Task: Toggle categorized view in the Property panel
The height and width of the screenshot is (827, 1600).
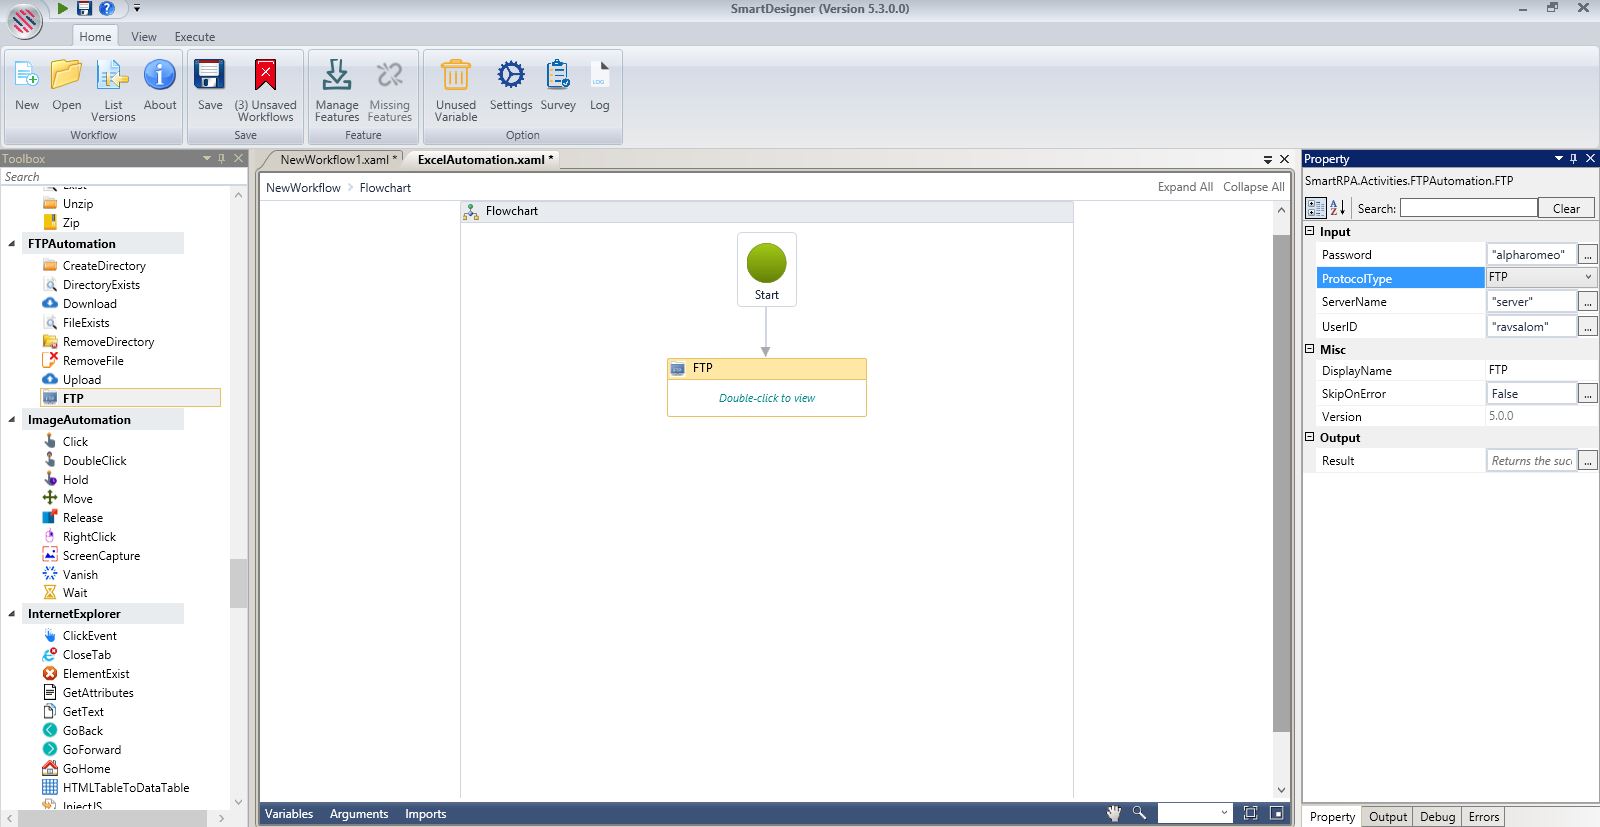Action: coord(1316,208)
